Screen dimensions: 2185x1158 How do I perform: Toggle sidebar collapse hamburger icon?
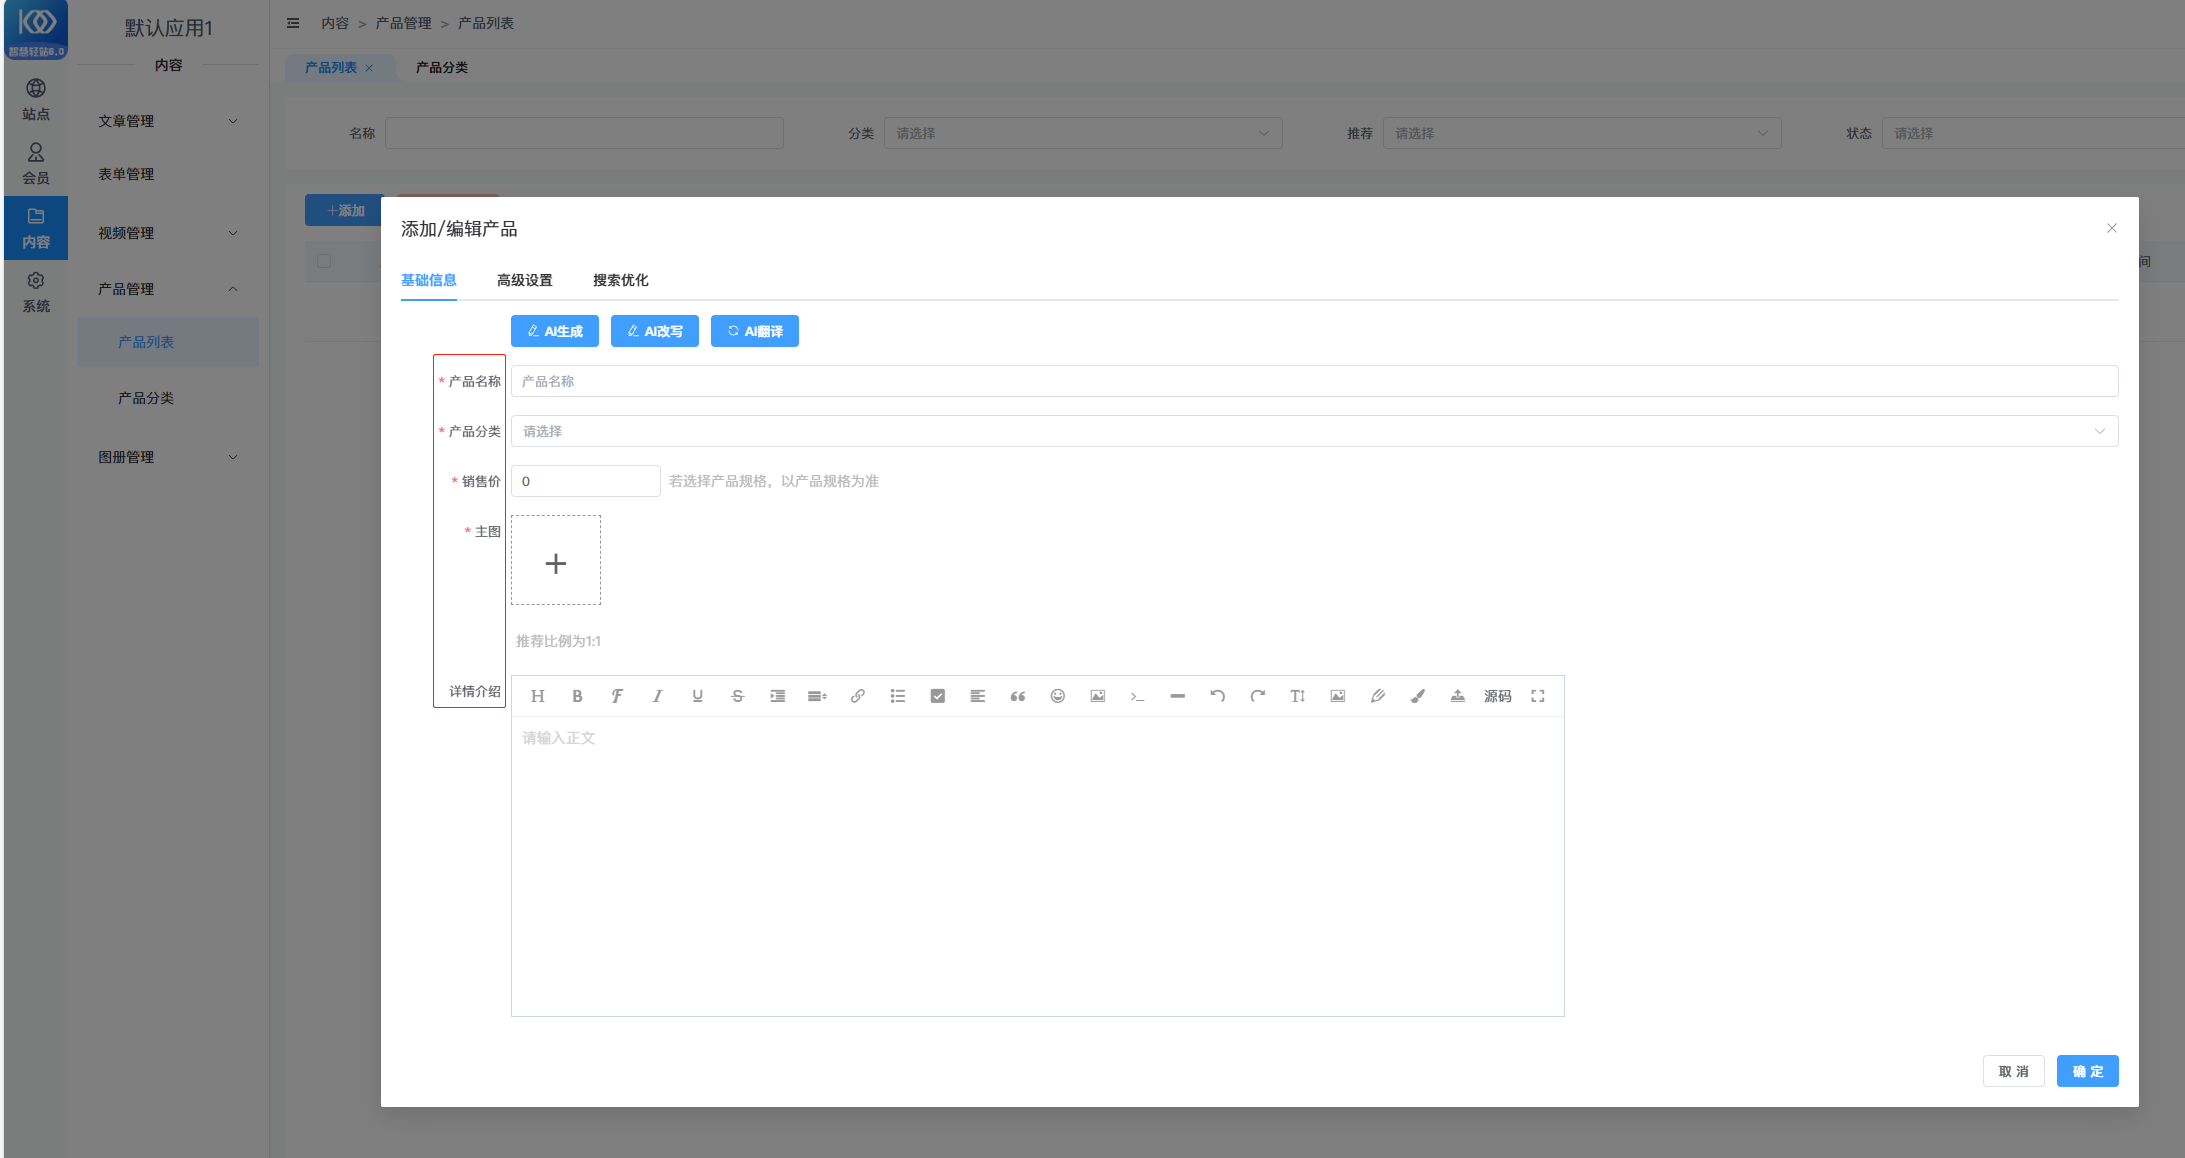[293, 23]
